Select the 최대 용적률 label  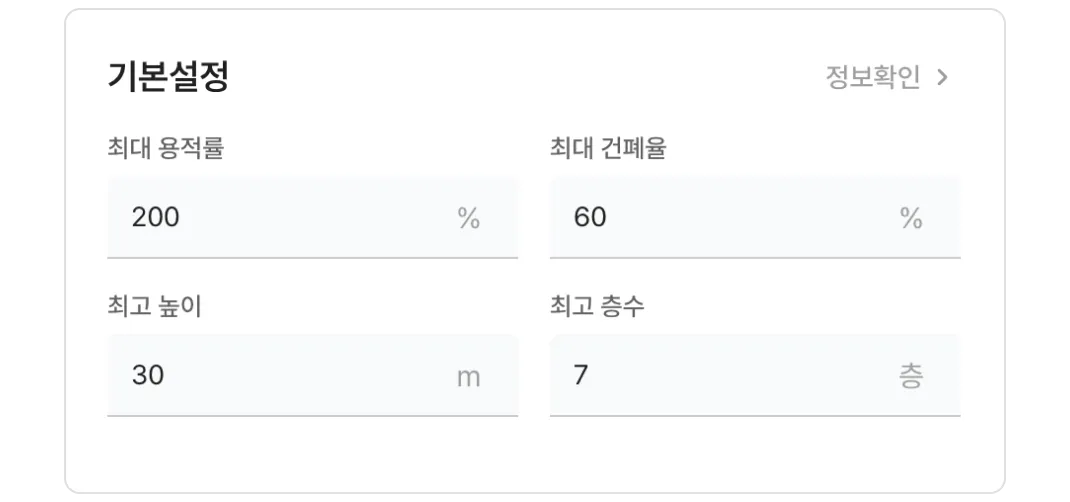[166, 148]
